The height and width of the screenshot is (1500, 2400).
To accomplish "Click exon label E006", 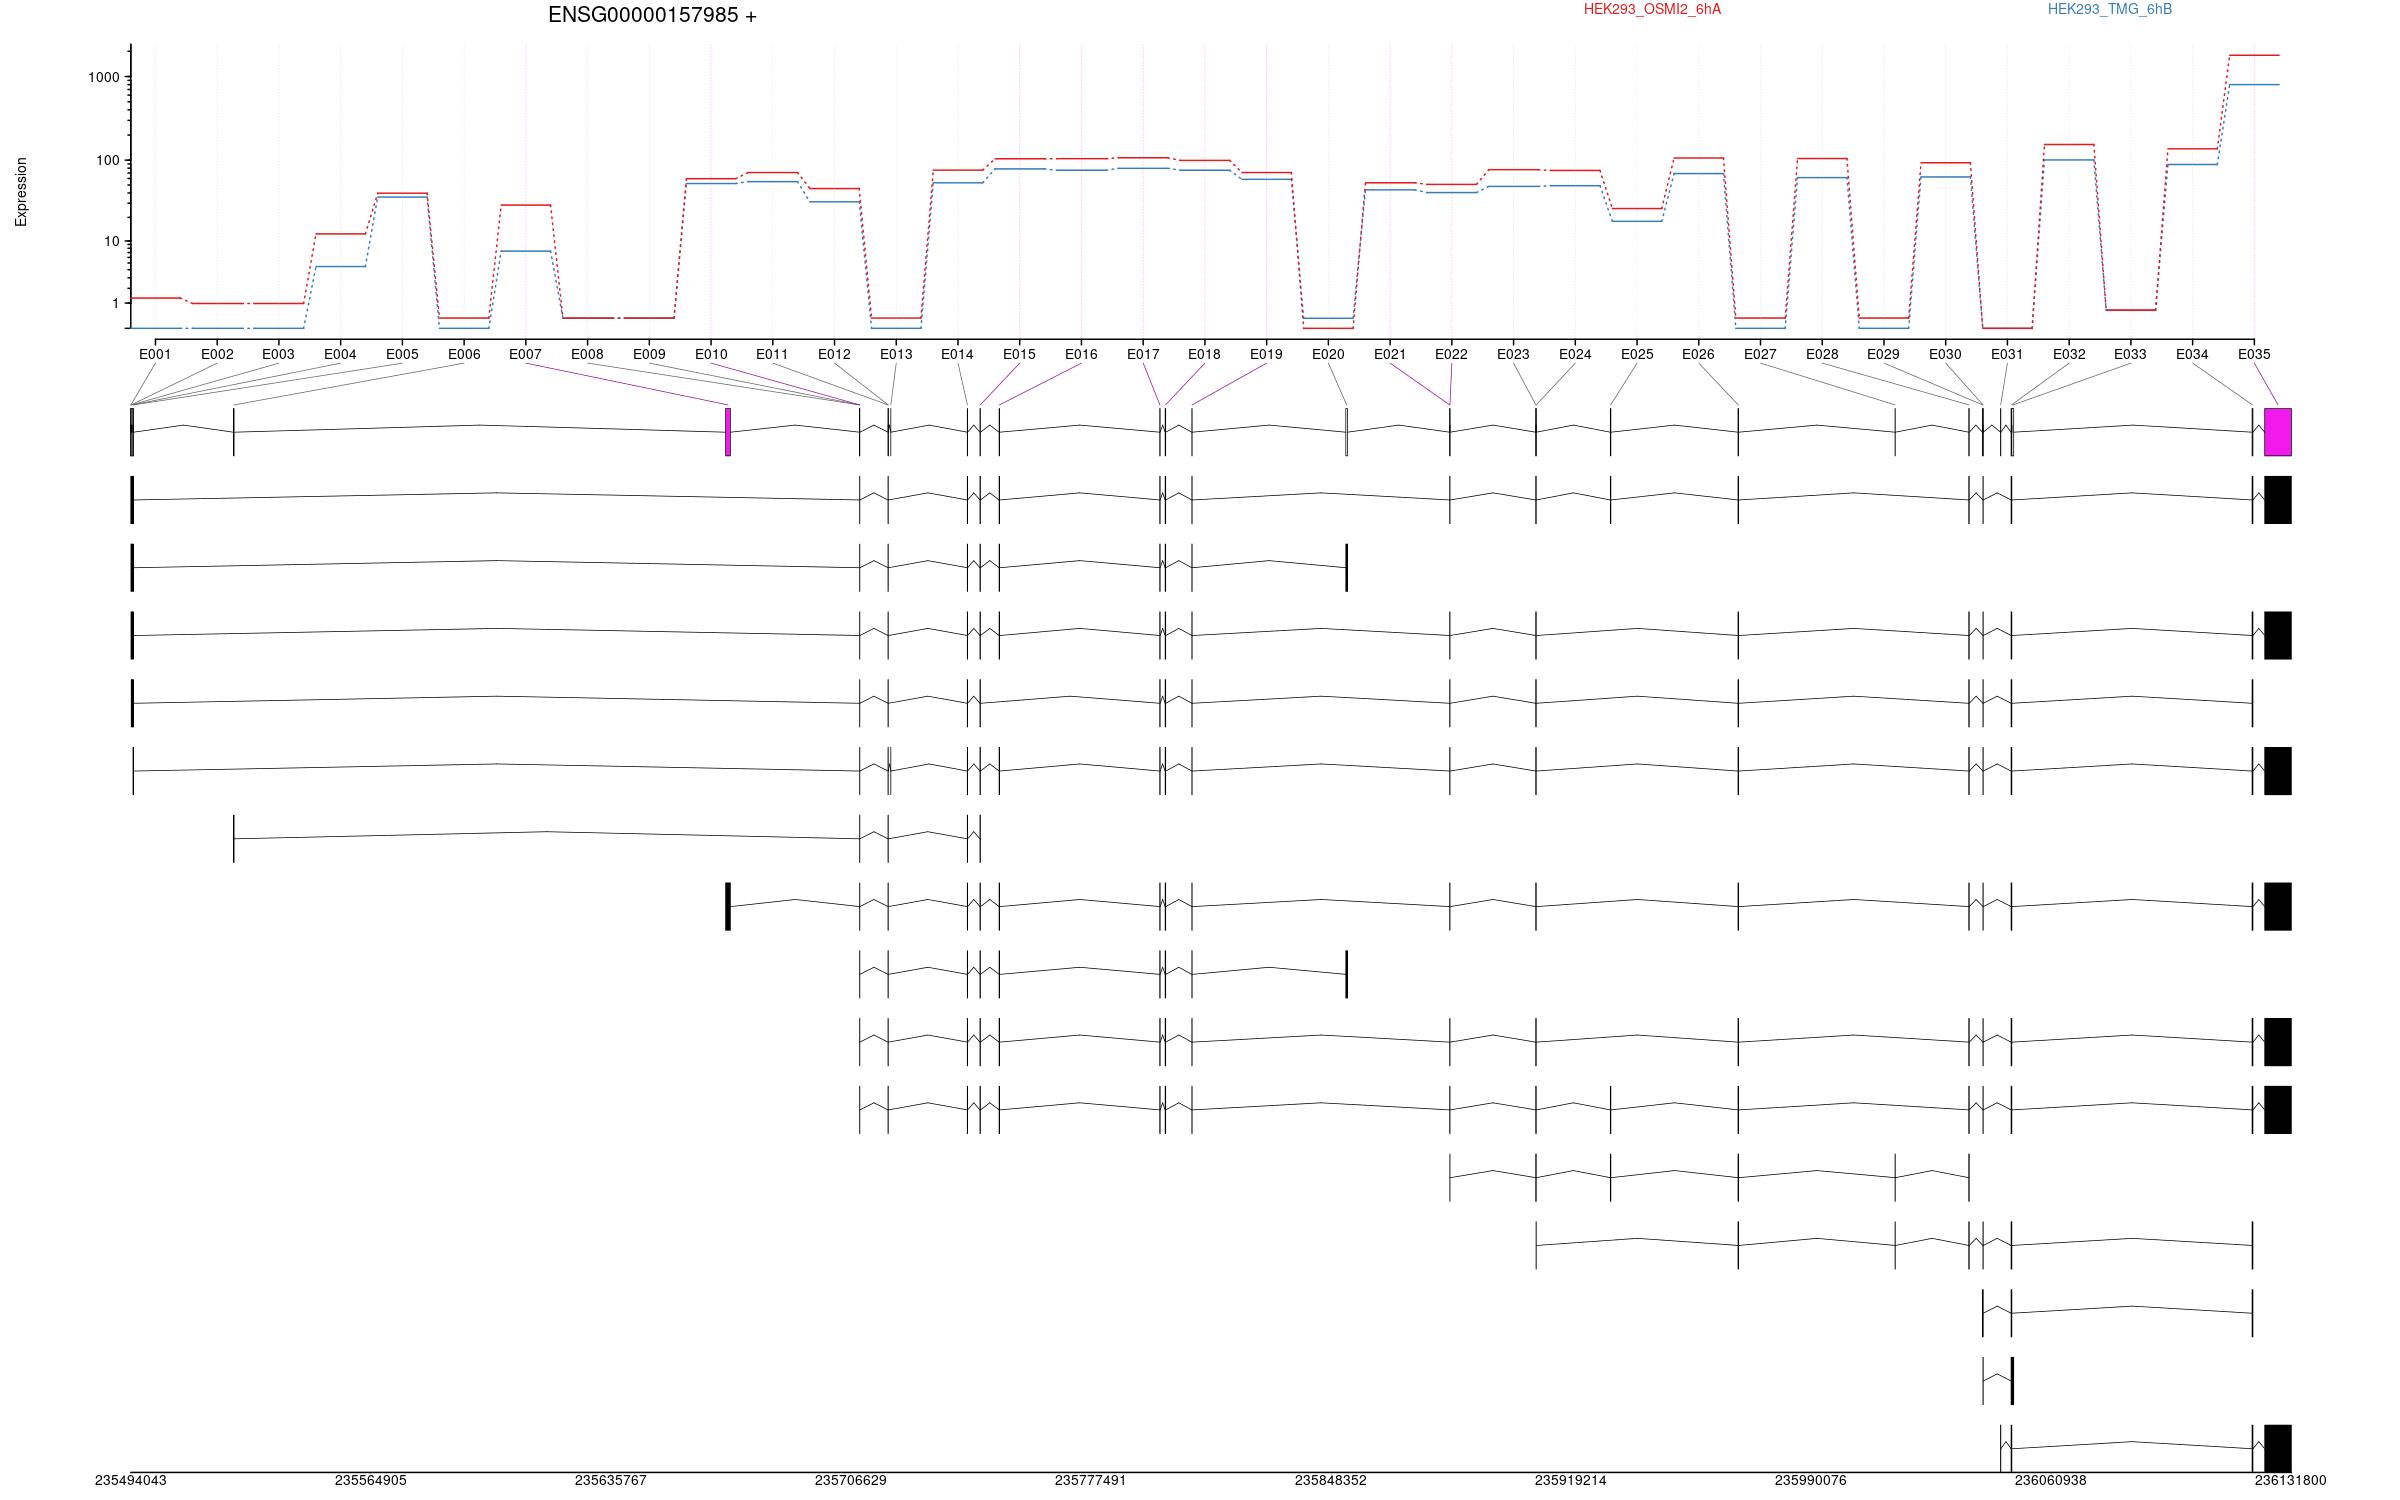I will [x=464, y=354].
